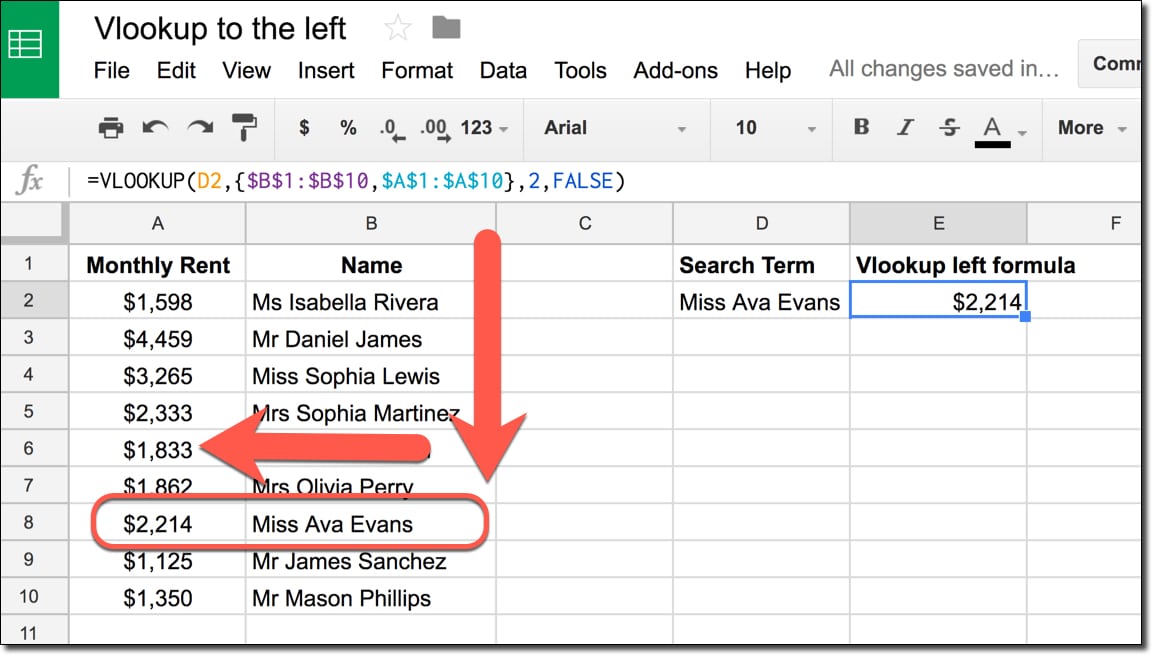Increase decimal places
Viewport: 1152px width, 655px height.
tap(434, 128)
